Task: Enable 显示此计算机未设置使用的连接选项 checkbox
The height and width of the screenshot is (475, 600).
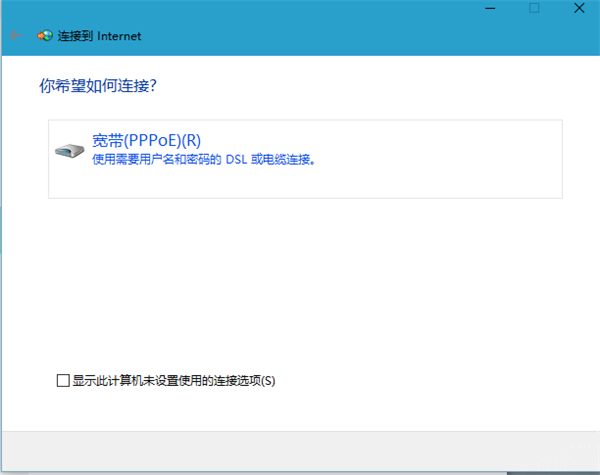Action: pyautogui.click(x=63, y=380)
